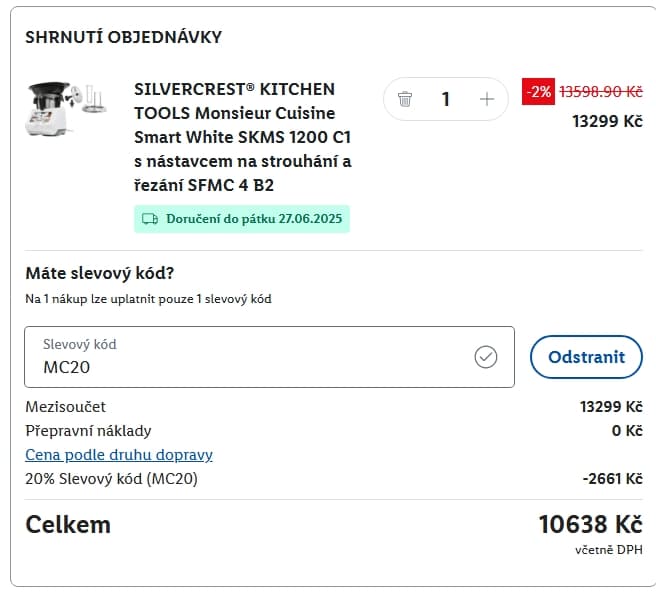Click the checkmark icon in discount field
The height and width of the screenshot is (613, 656).
pos(486,357)
